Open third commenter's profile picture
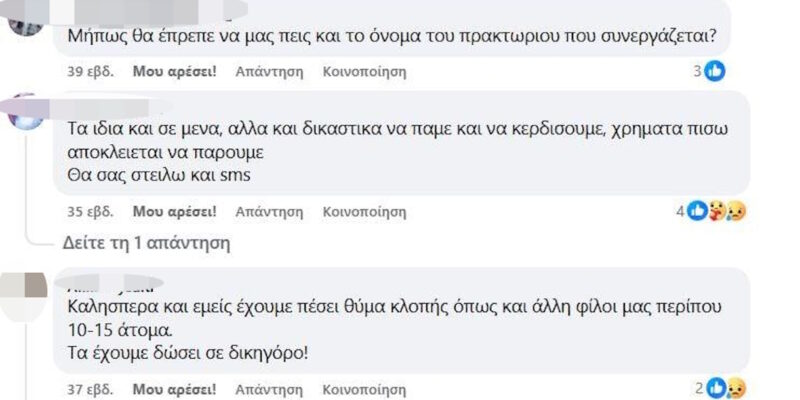800x400 pixels. pyautogui.click(x=23, y=296)
